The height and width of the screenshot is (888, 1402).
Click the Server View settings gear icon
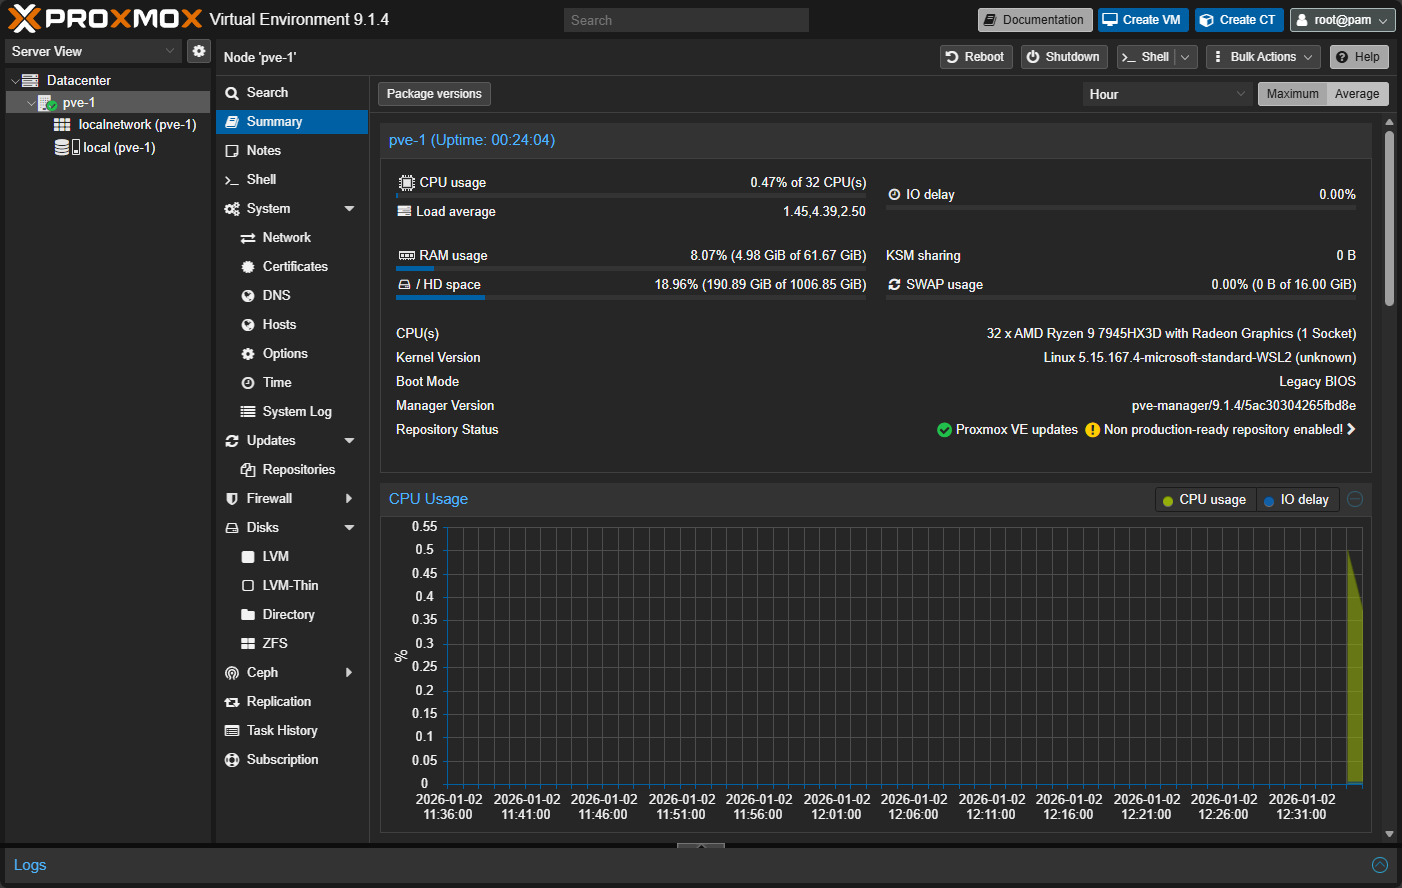199,51
